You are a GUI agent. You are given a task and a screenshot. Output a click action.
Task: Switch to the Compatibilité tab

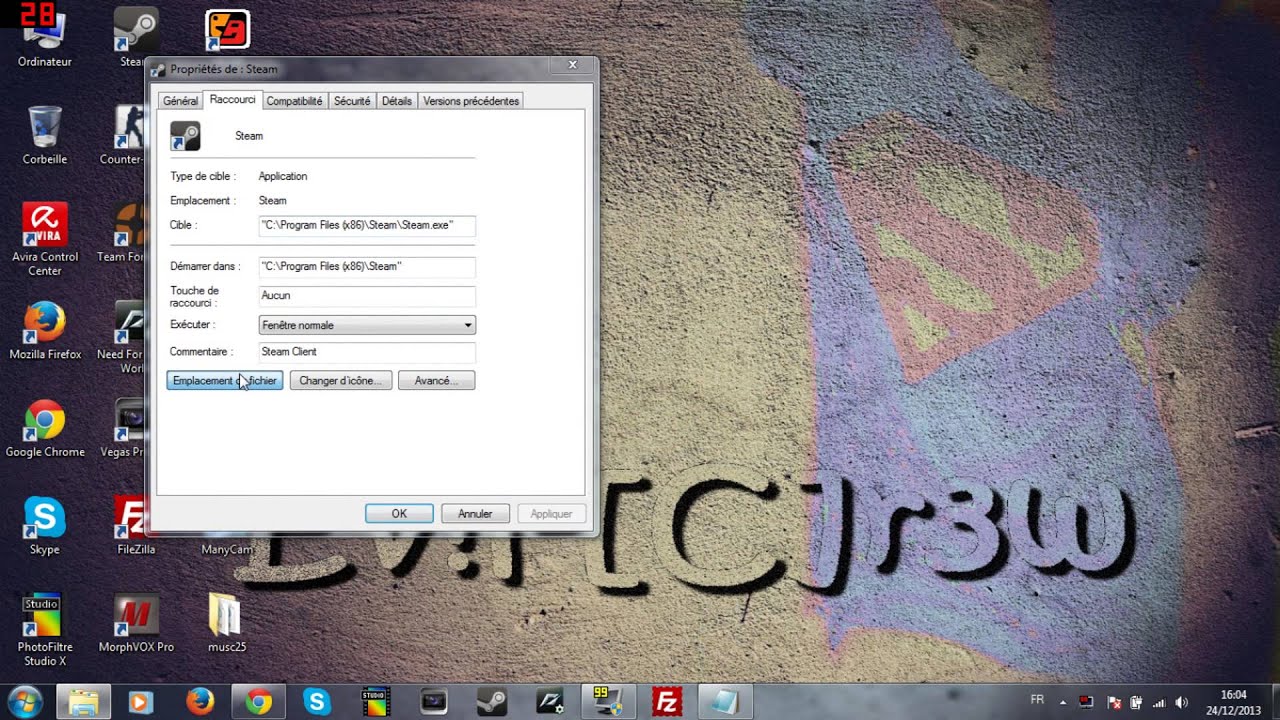point(294,101)
